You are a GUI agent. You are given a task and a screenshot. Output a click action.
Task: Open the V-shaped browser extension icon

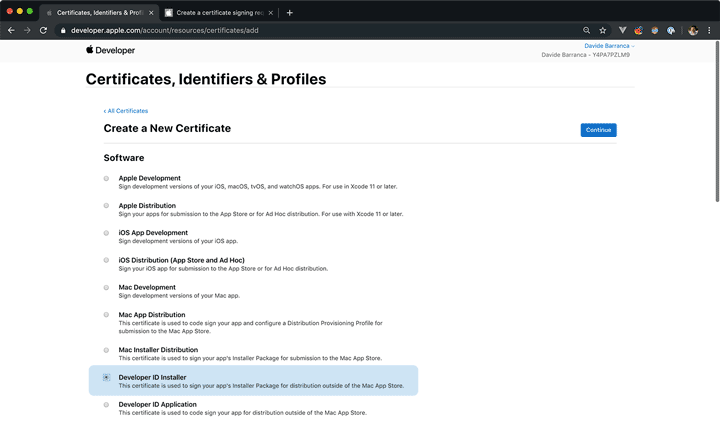(x=622, y=30)
